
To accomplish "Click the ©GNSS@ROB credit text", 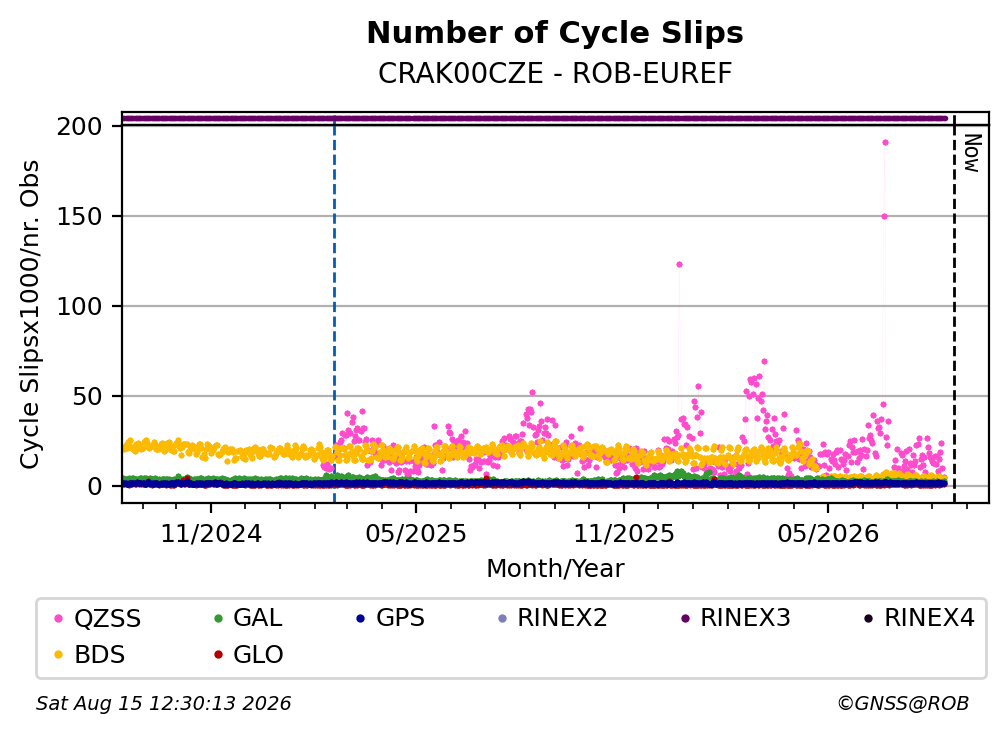I will [x=903, y=703].
